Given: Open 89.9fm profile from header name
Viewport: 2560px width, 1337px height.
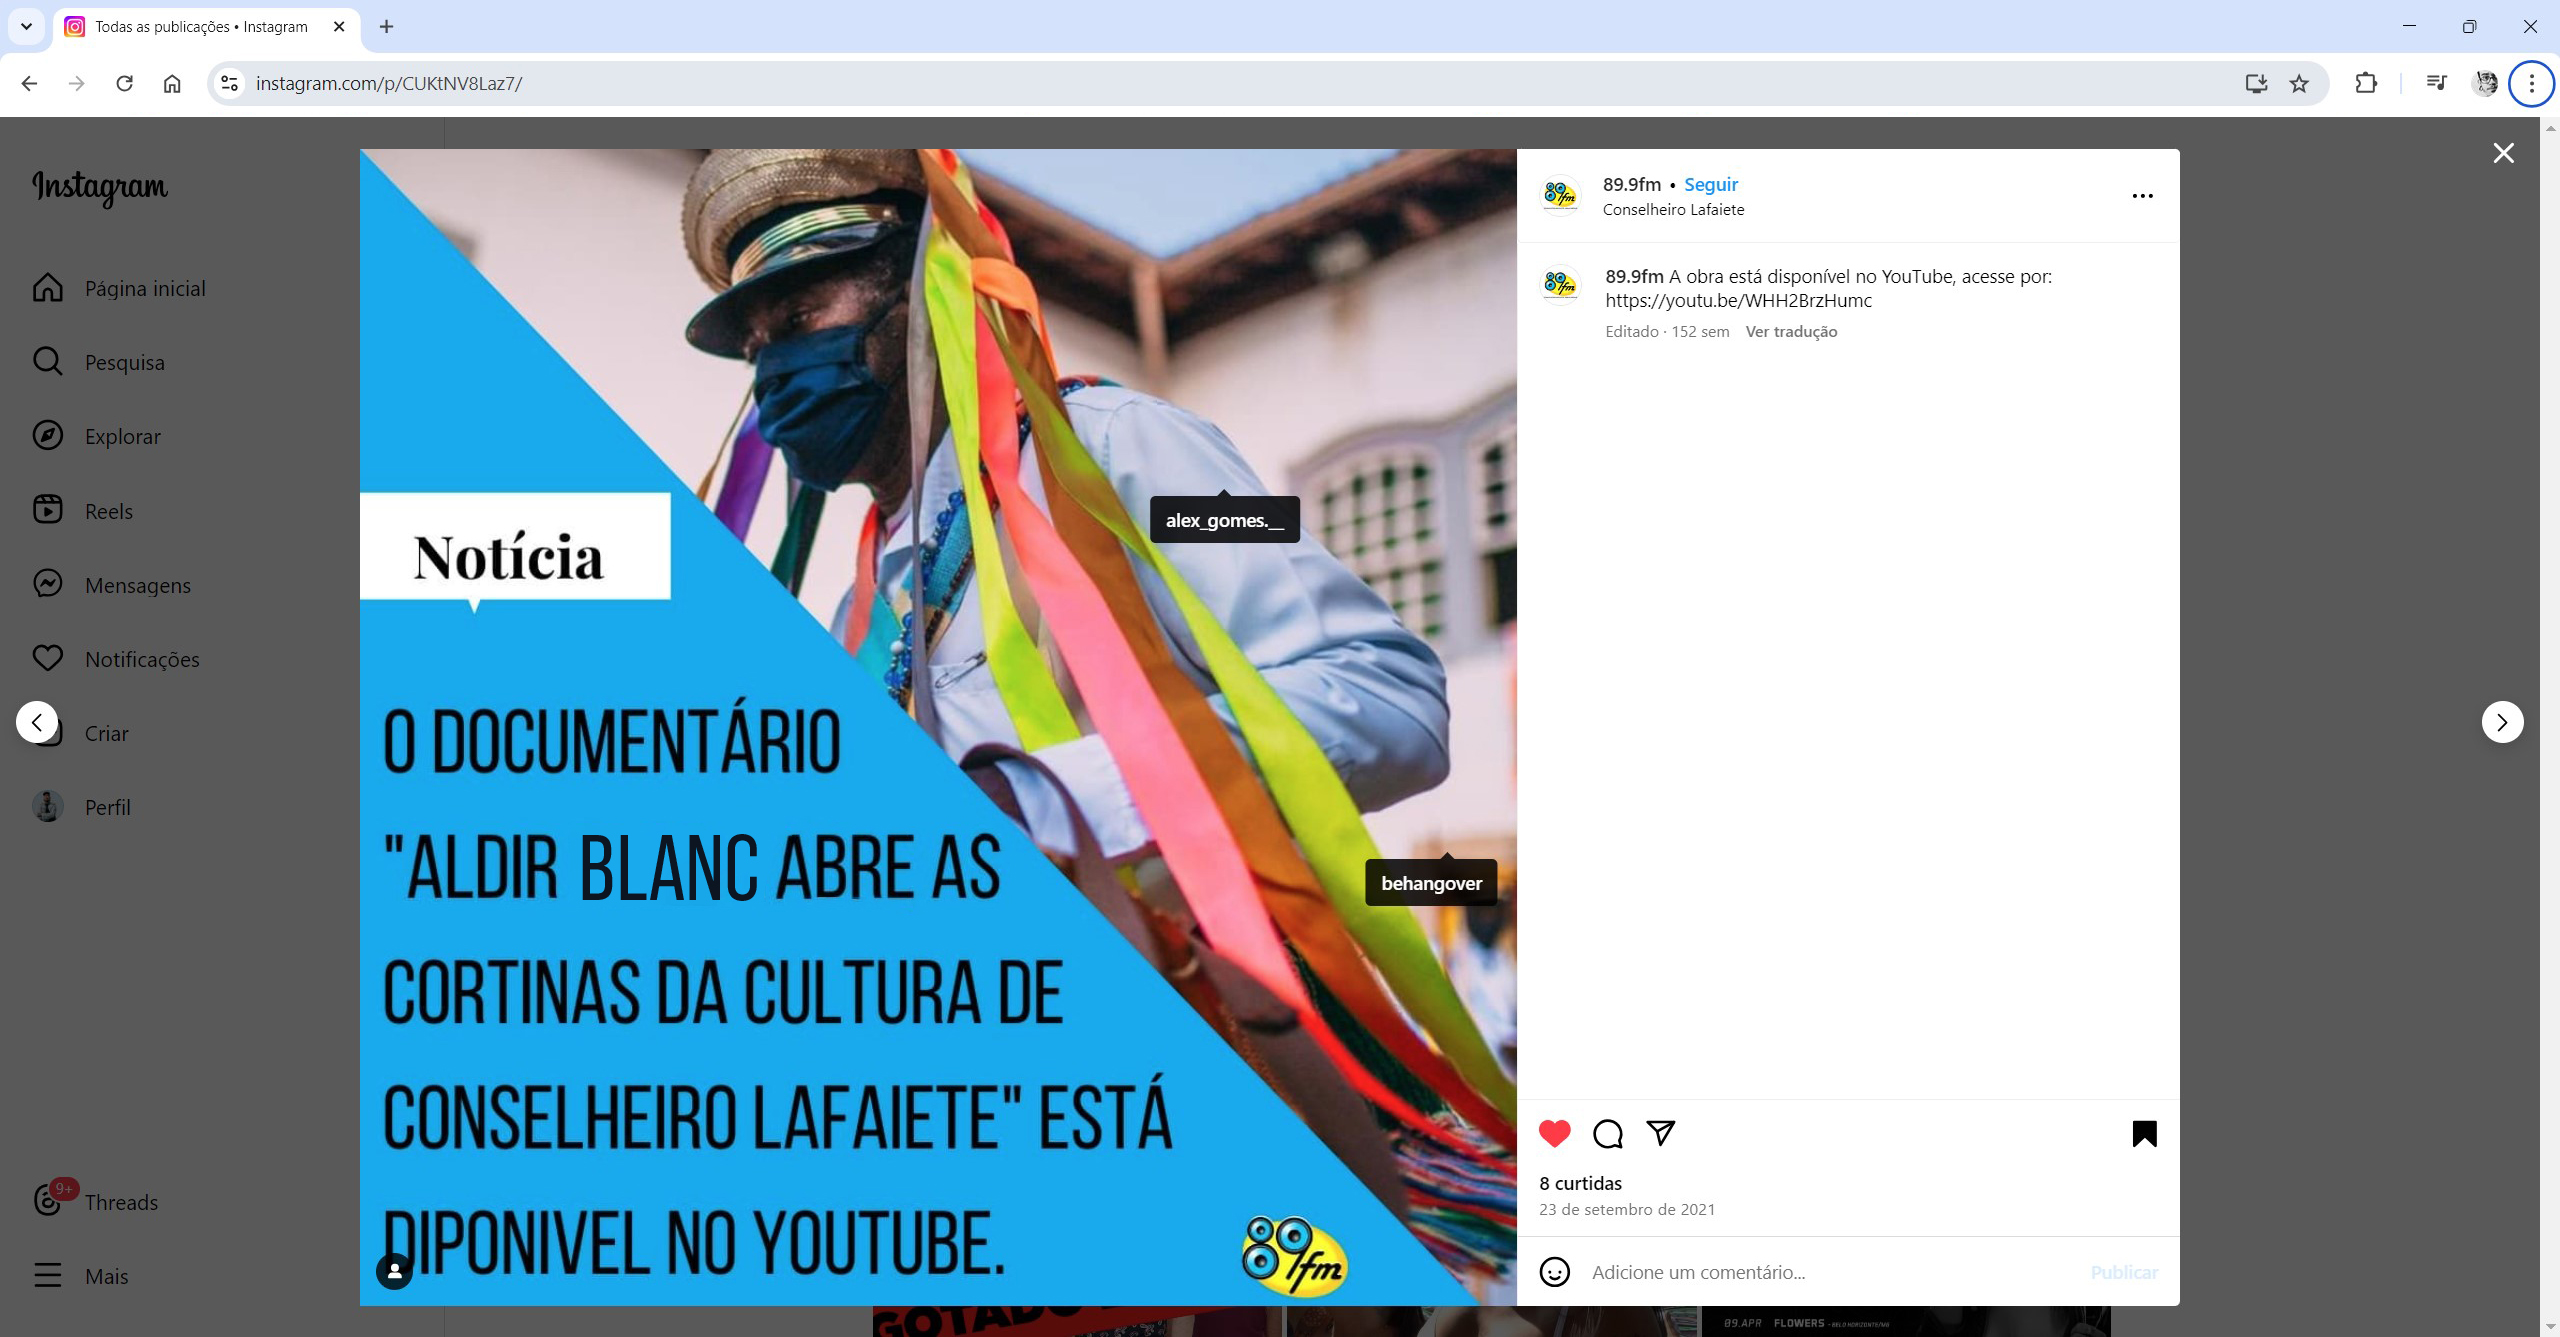Looking at the screenshot, I should click(x=1631, y=184).
